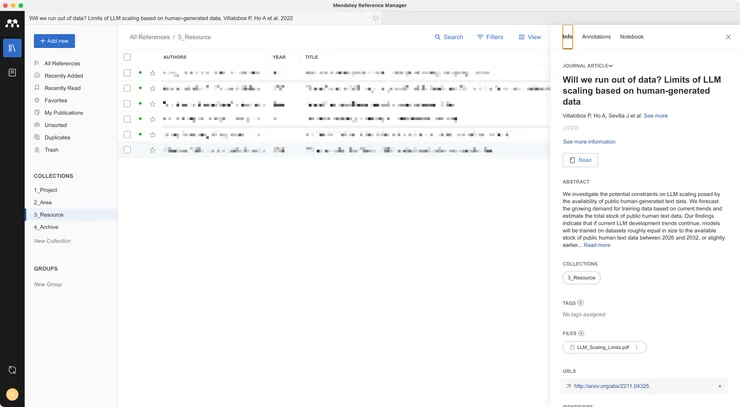Viewport: 740px width, 407px height.
Task: Check the fifth reference row checkbox
Action: [x=127, y=135]
